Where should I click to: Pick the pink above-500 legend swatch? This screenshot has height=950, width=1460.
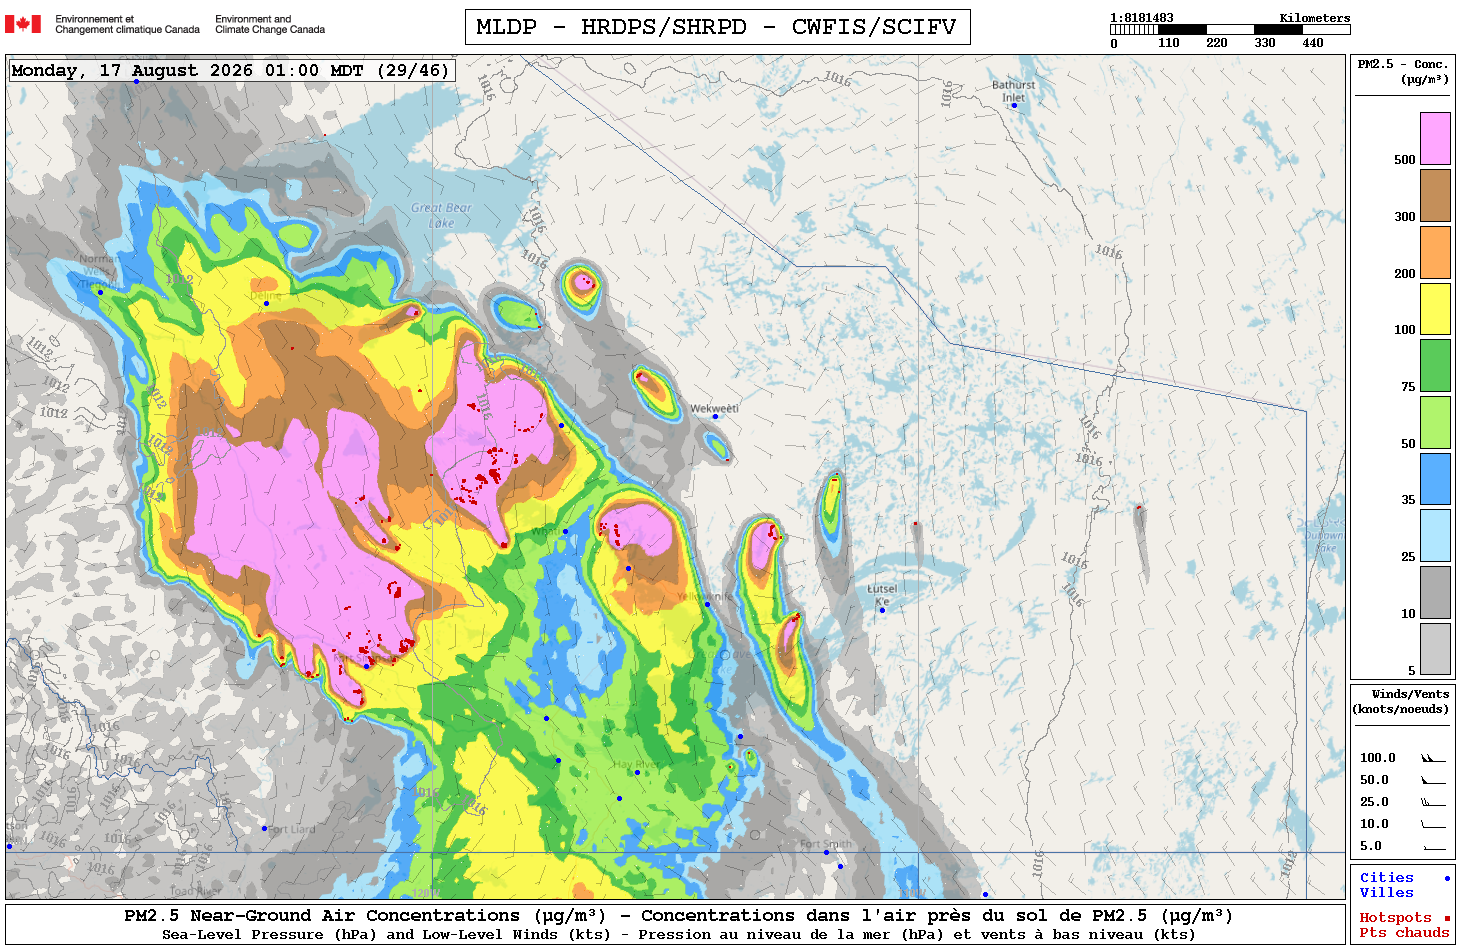pyautogui.click(x=1435, y=138)
